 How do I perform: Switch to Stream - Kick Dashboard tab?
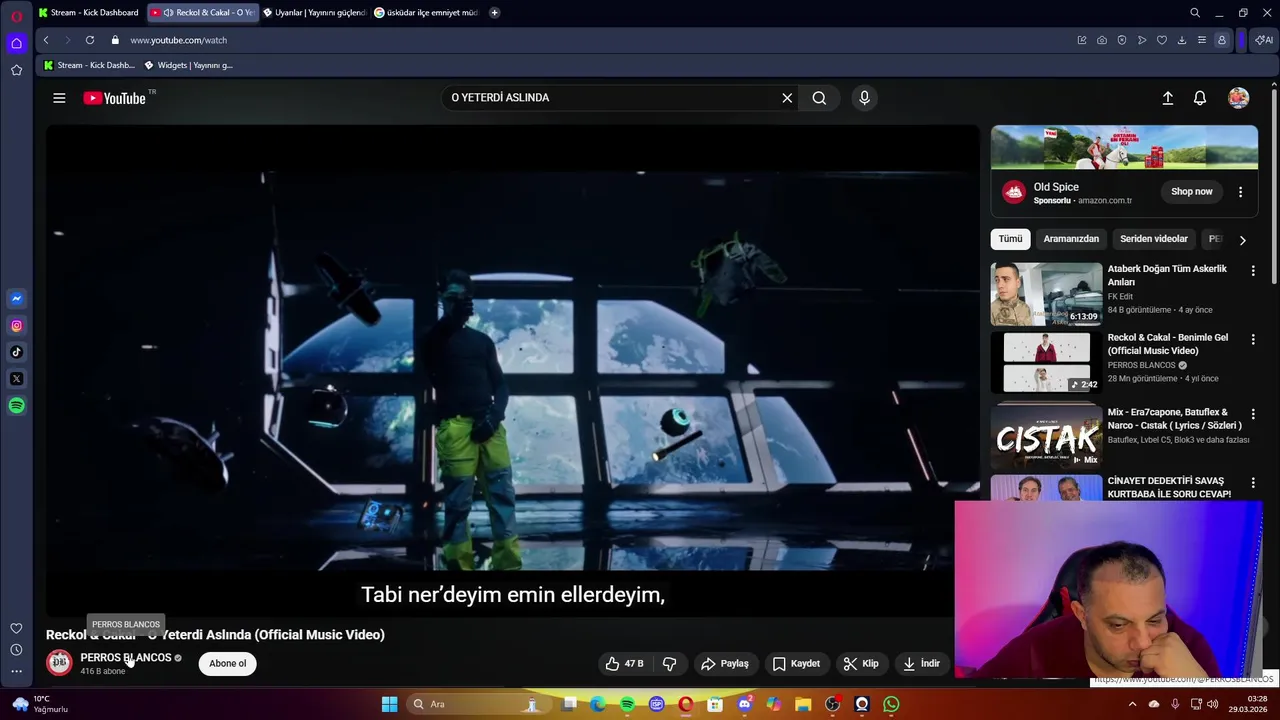pyautogui.click(x=88, y=12)
